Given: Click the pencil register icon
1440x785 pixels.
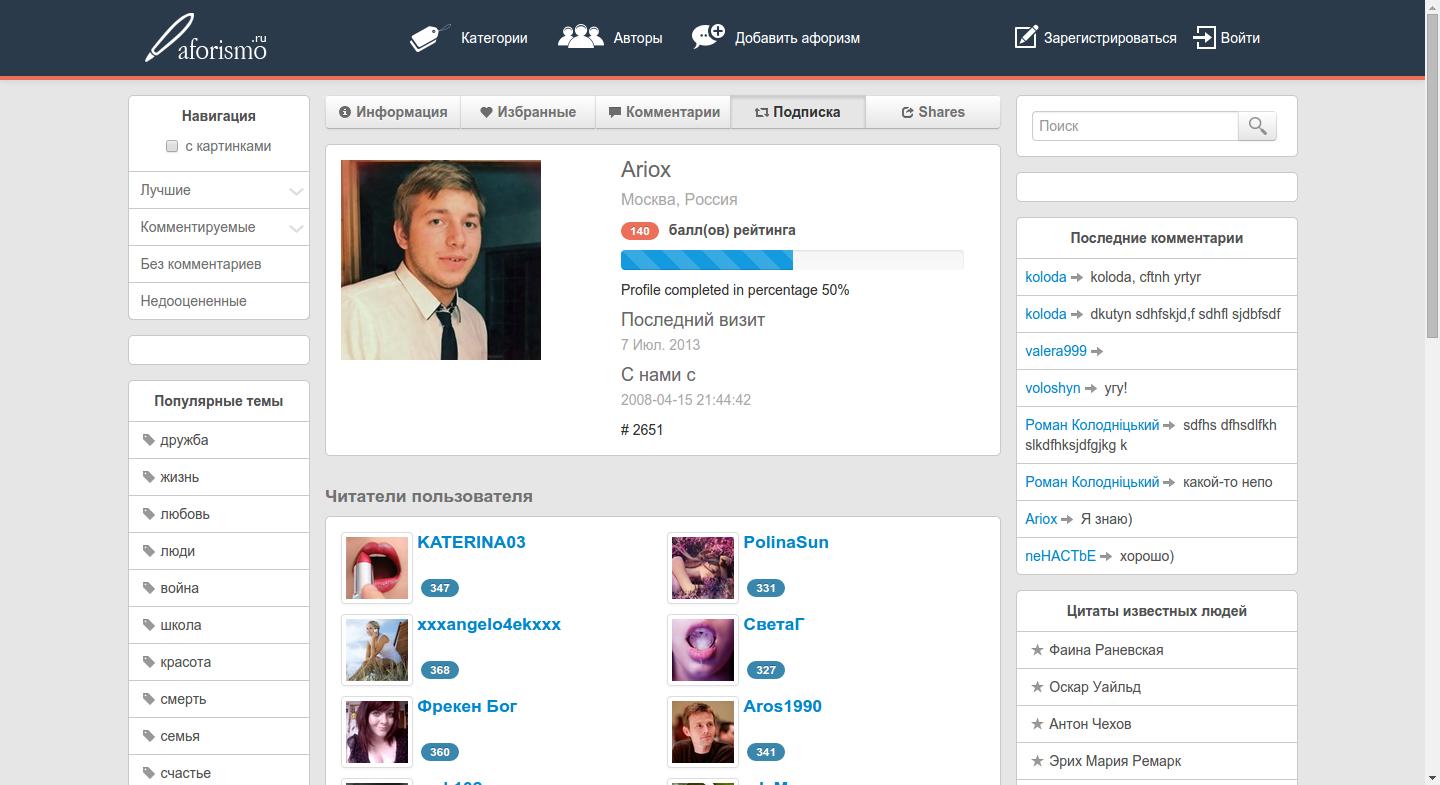Looking at the screenshot, I should click(x=1026, y=37).
